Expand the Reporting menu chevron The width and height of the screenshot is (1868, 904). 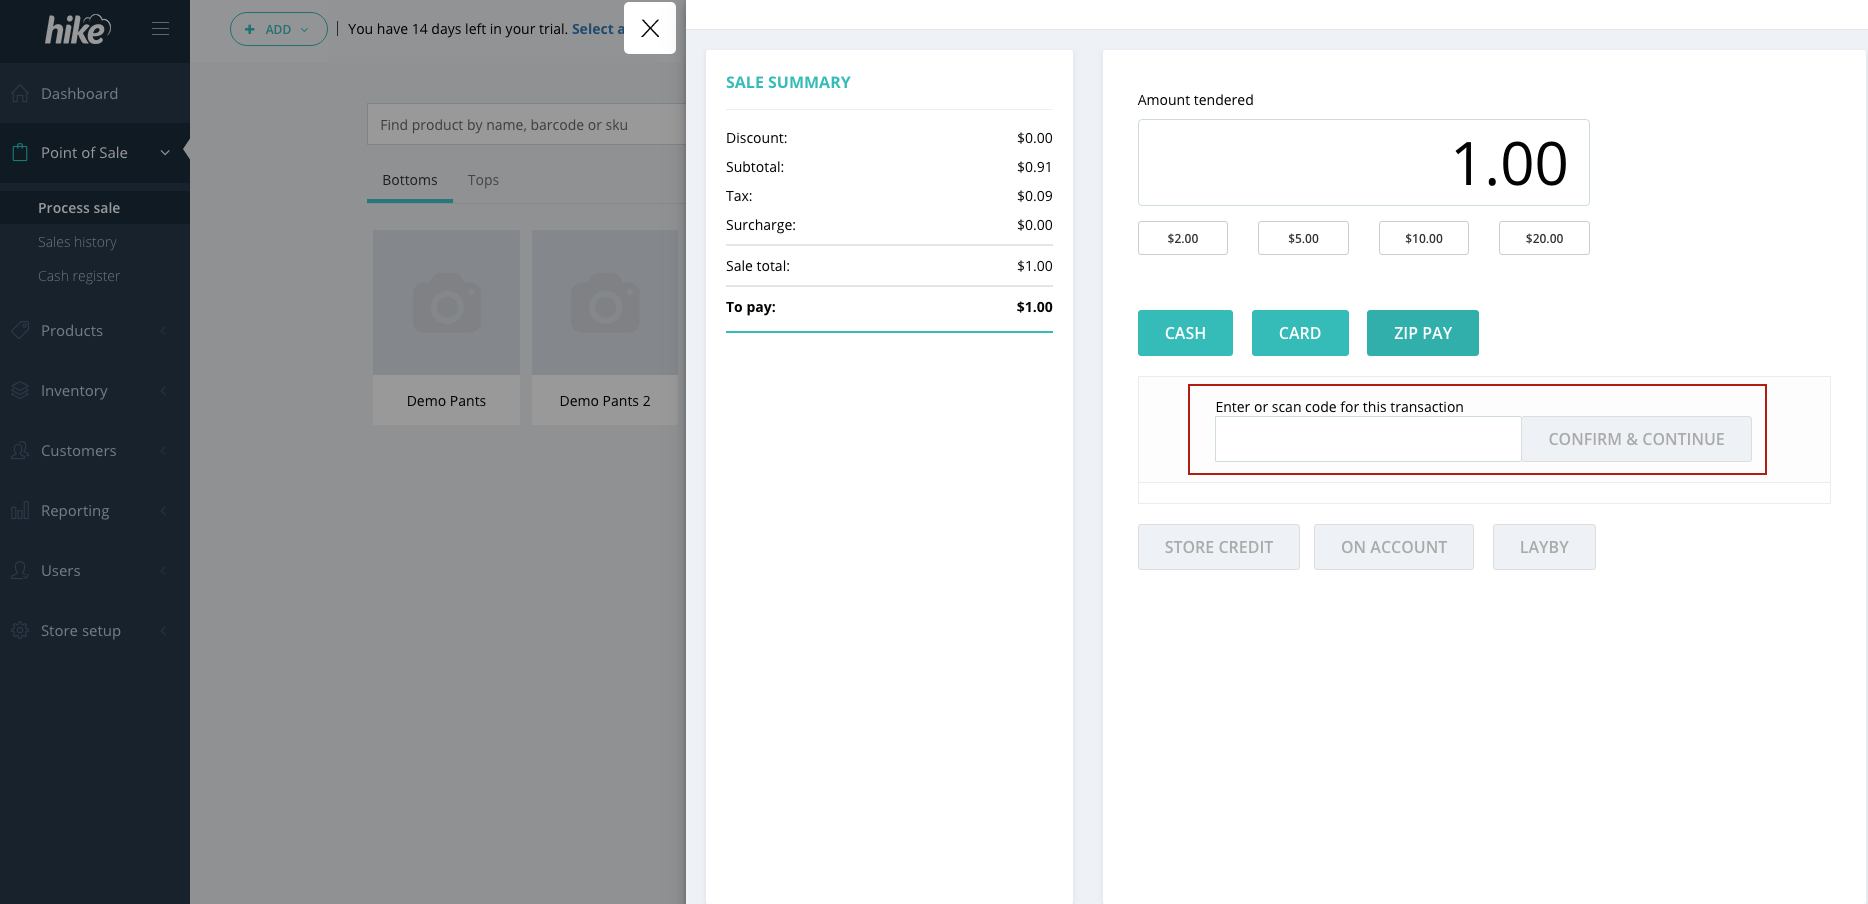pyautogui.click(x=163, y=511)
